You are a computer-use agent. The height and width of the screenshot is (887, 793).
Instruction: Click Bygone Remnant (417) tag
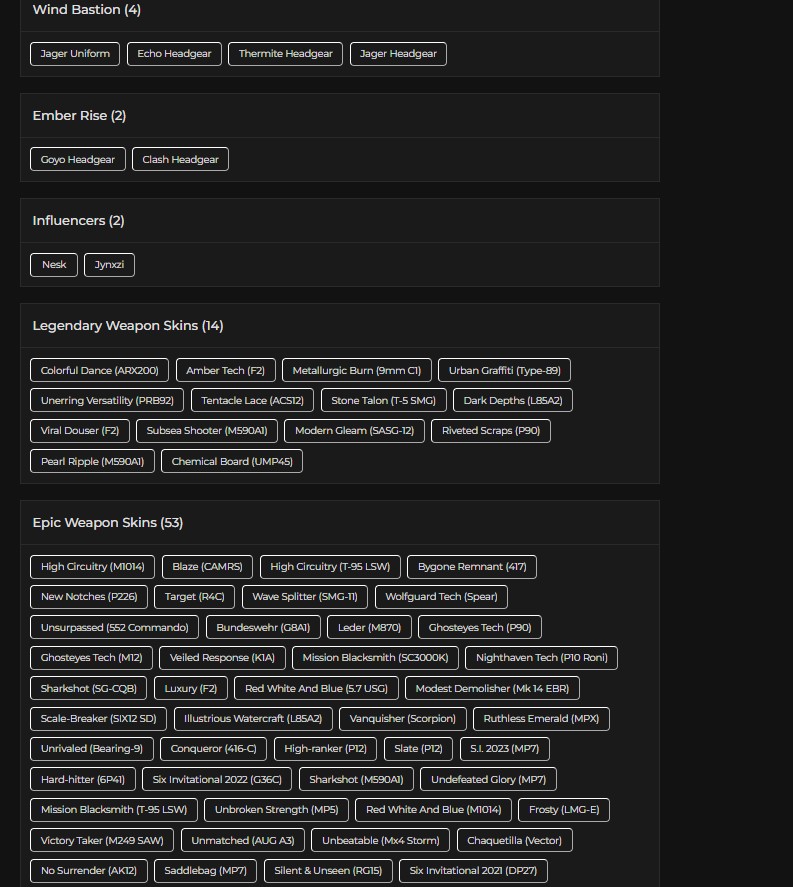tap(472, 567)
